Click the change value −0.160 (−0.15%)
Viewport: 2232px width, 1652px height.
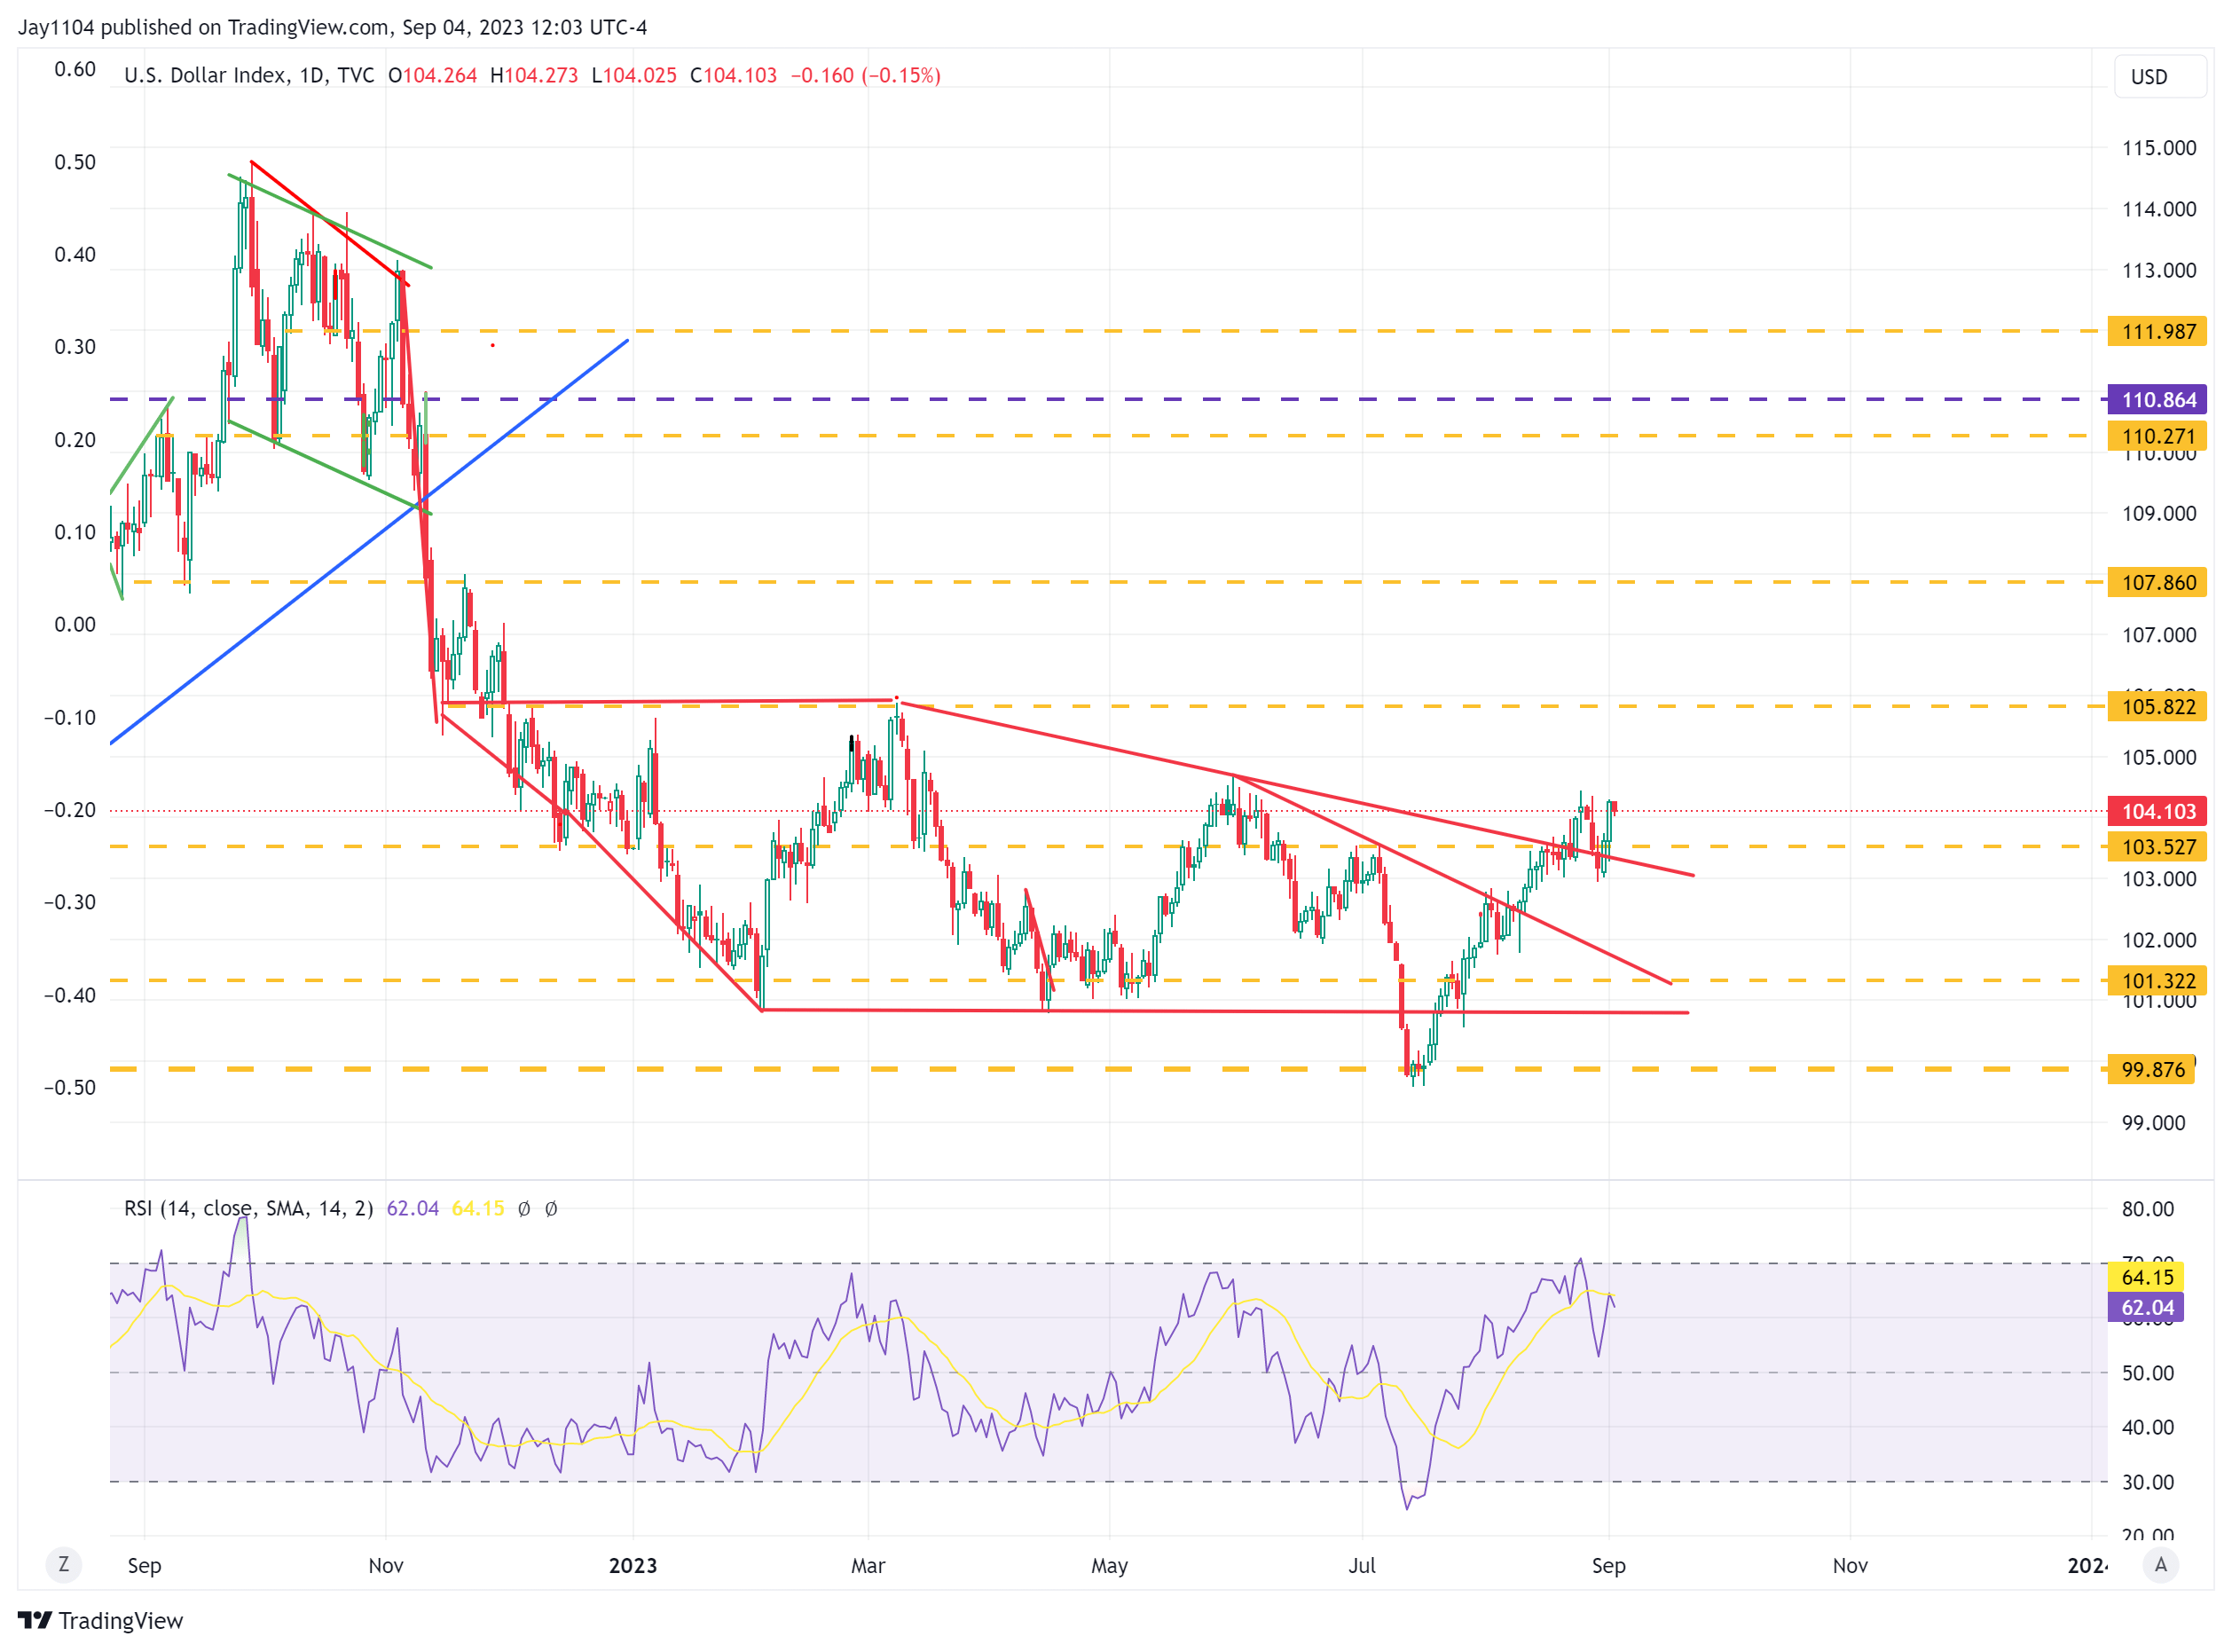coord(865,75)
